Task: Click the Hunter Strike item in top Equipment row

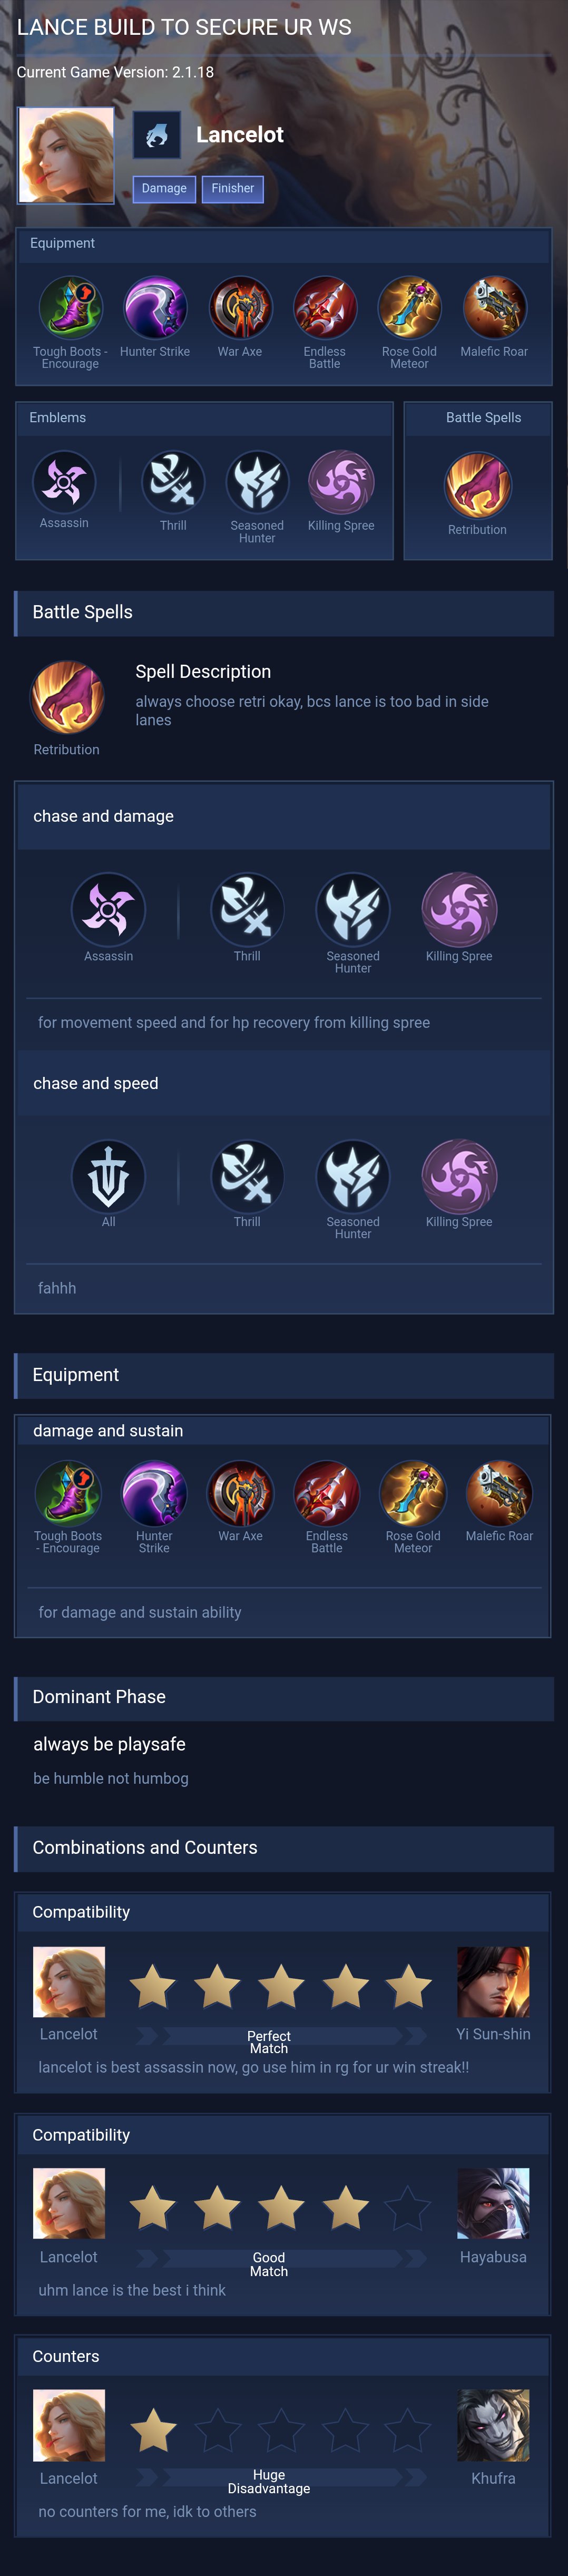Action: (x=155, y=308)
